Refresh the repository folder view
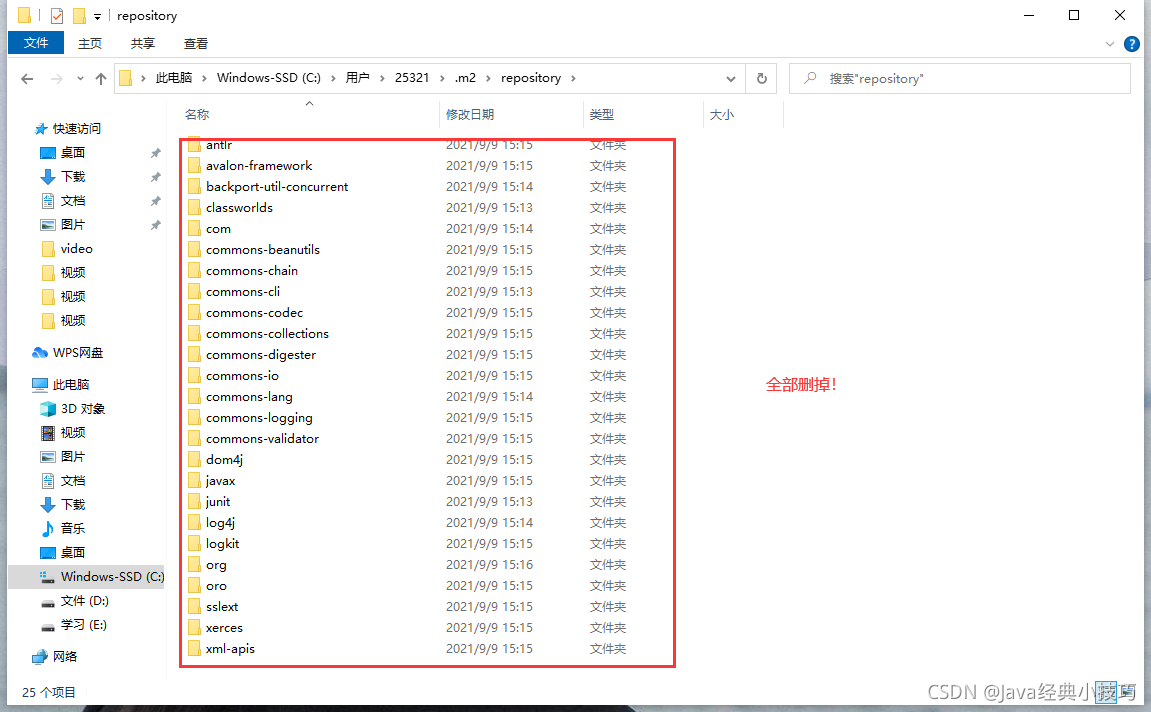 (x=761, y=78)
